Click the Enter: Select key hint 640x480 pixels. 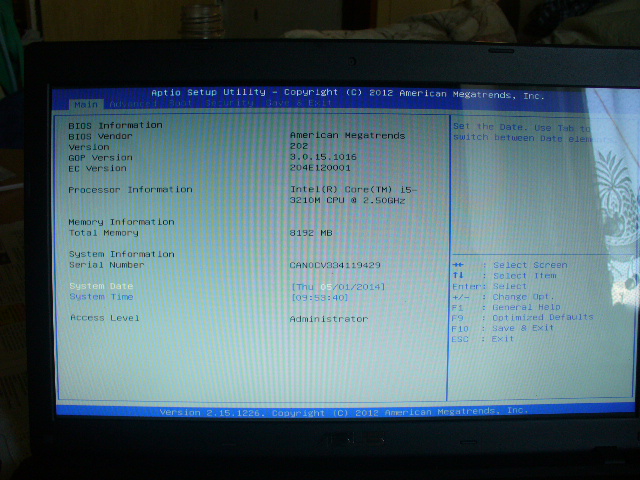pyautogui.click(x=489, y=287)
